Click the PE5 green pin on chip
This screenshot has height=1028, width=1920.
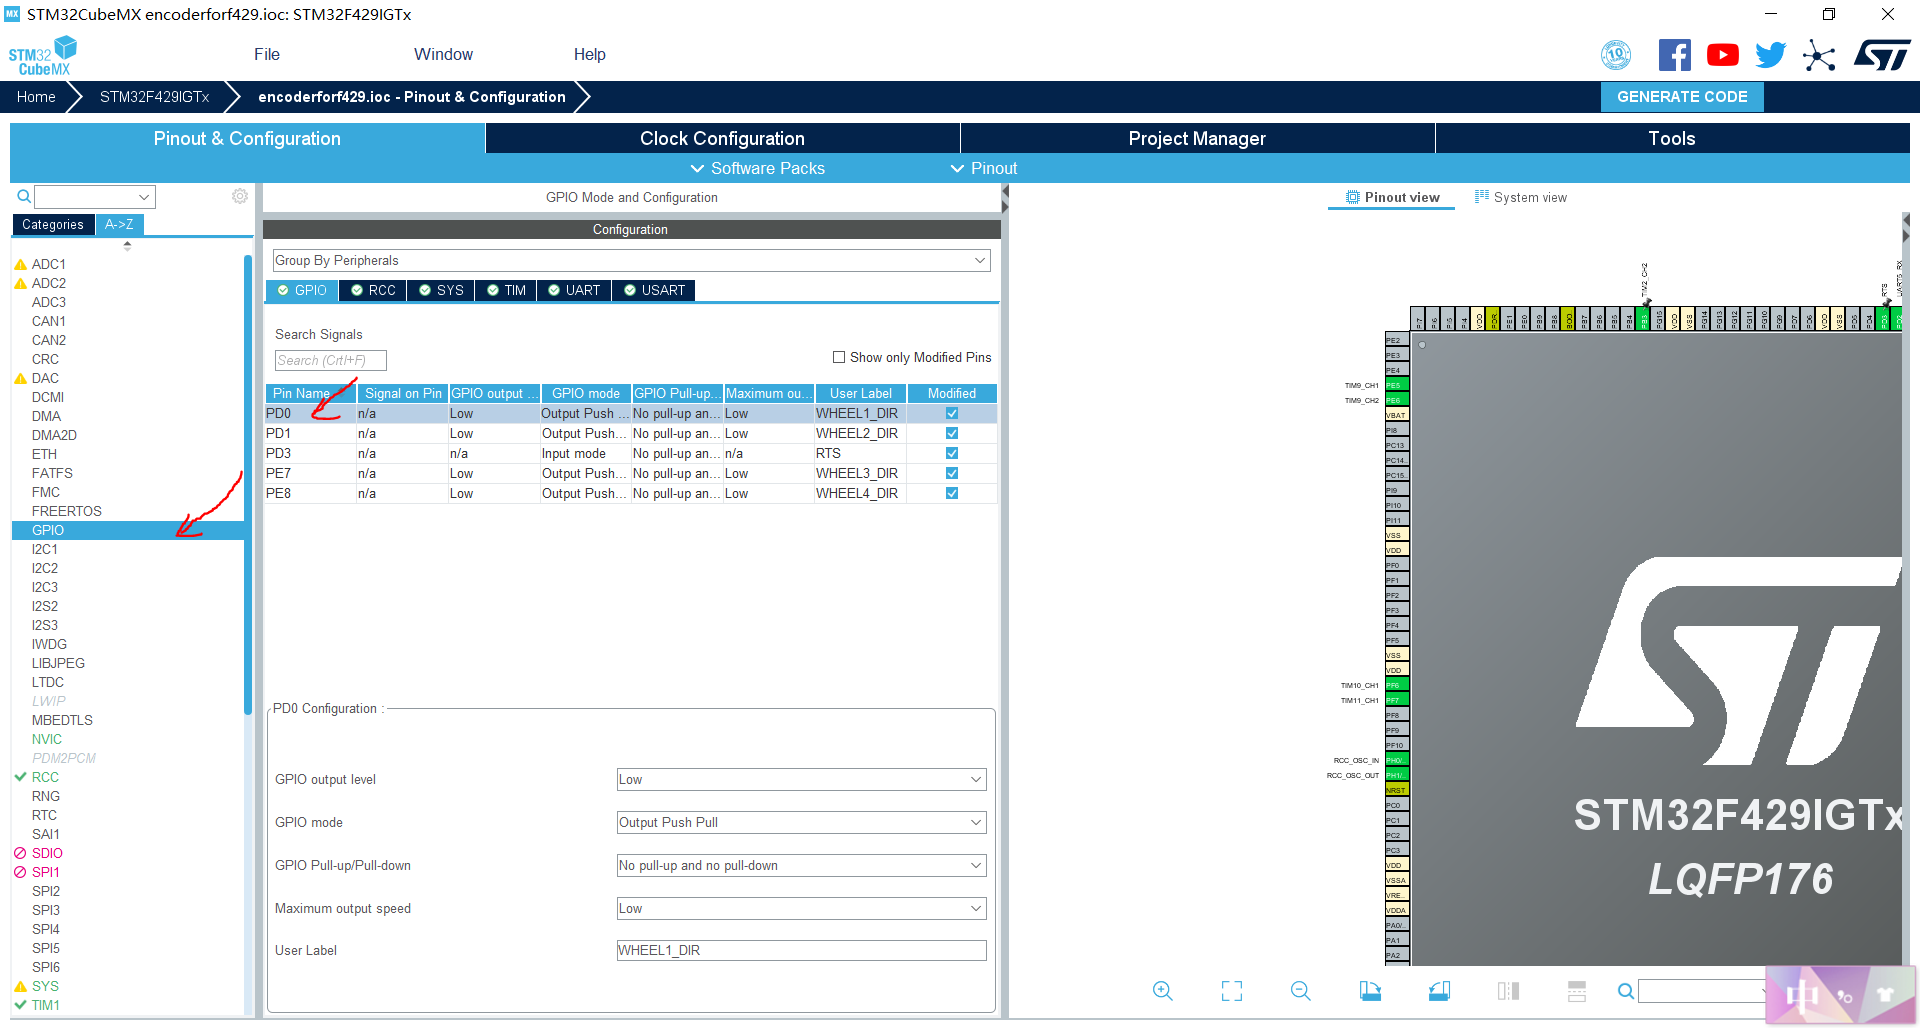pyautogui.click(x=1397, y=385)
